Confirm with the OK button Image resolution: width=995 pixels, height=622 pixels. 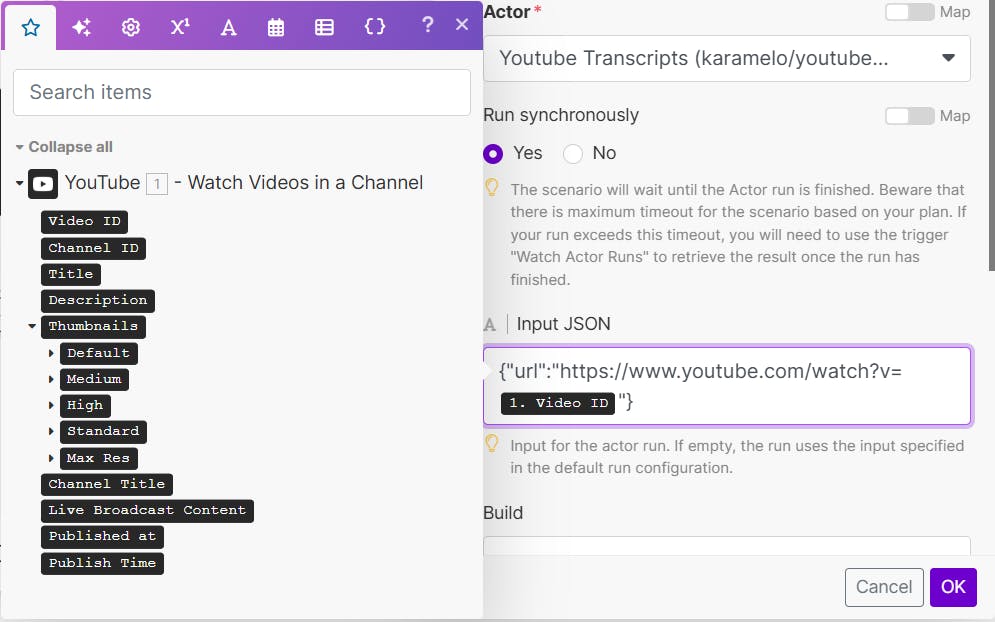pos(953,587)
